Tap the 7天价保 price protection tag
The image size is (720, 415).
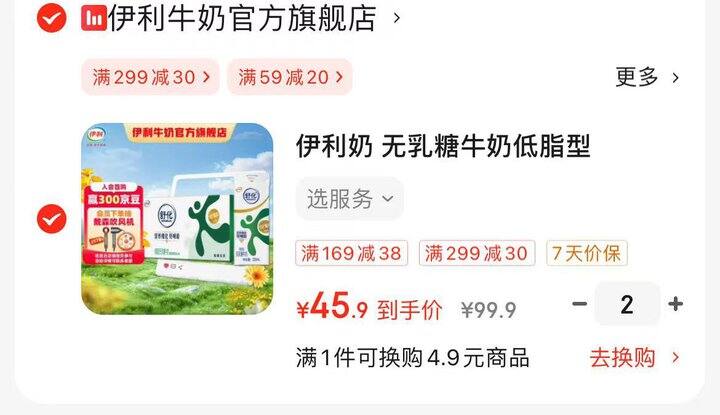(x=587, y=253)
